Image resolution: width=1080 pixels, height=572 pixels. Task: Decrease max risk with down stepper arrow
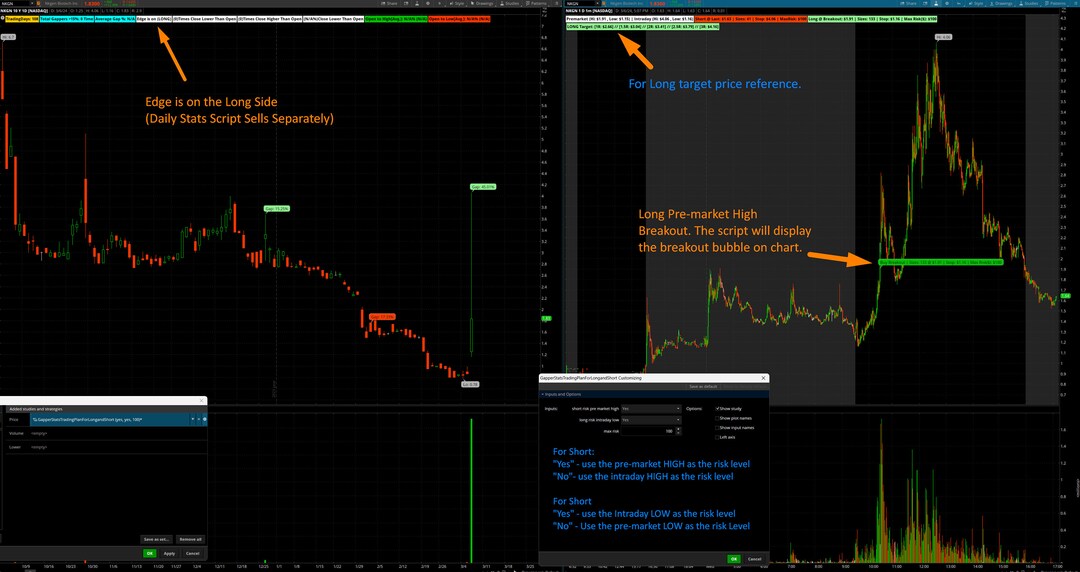678,433
